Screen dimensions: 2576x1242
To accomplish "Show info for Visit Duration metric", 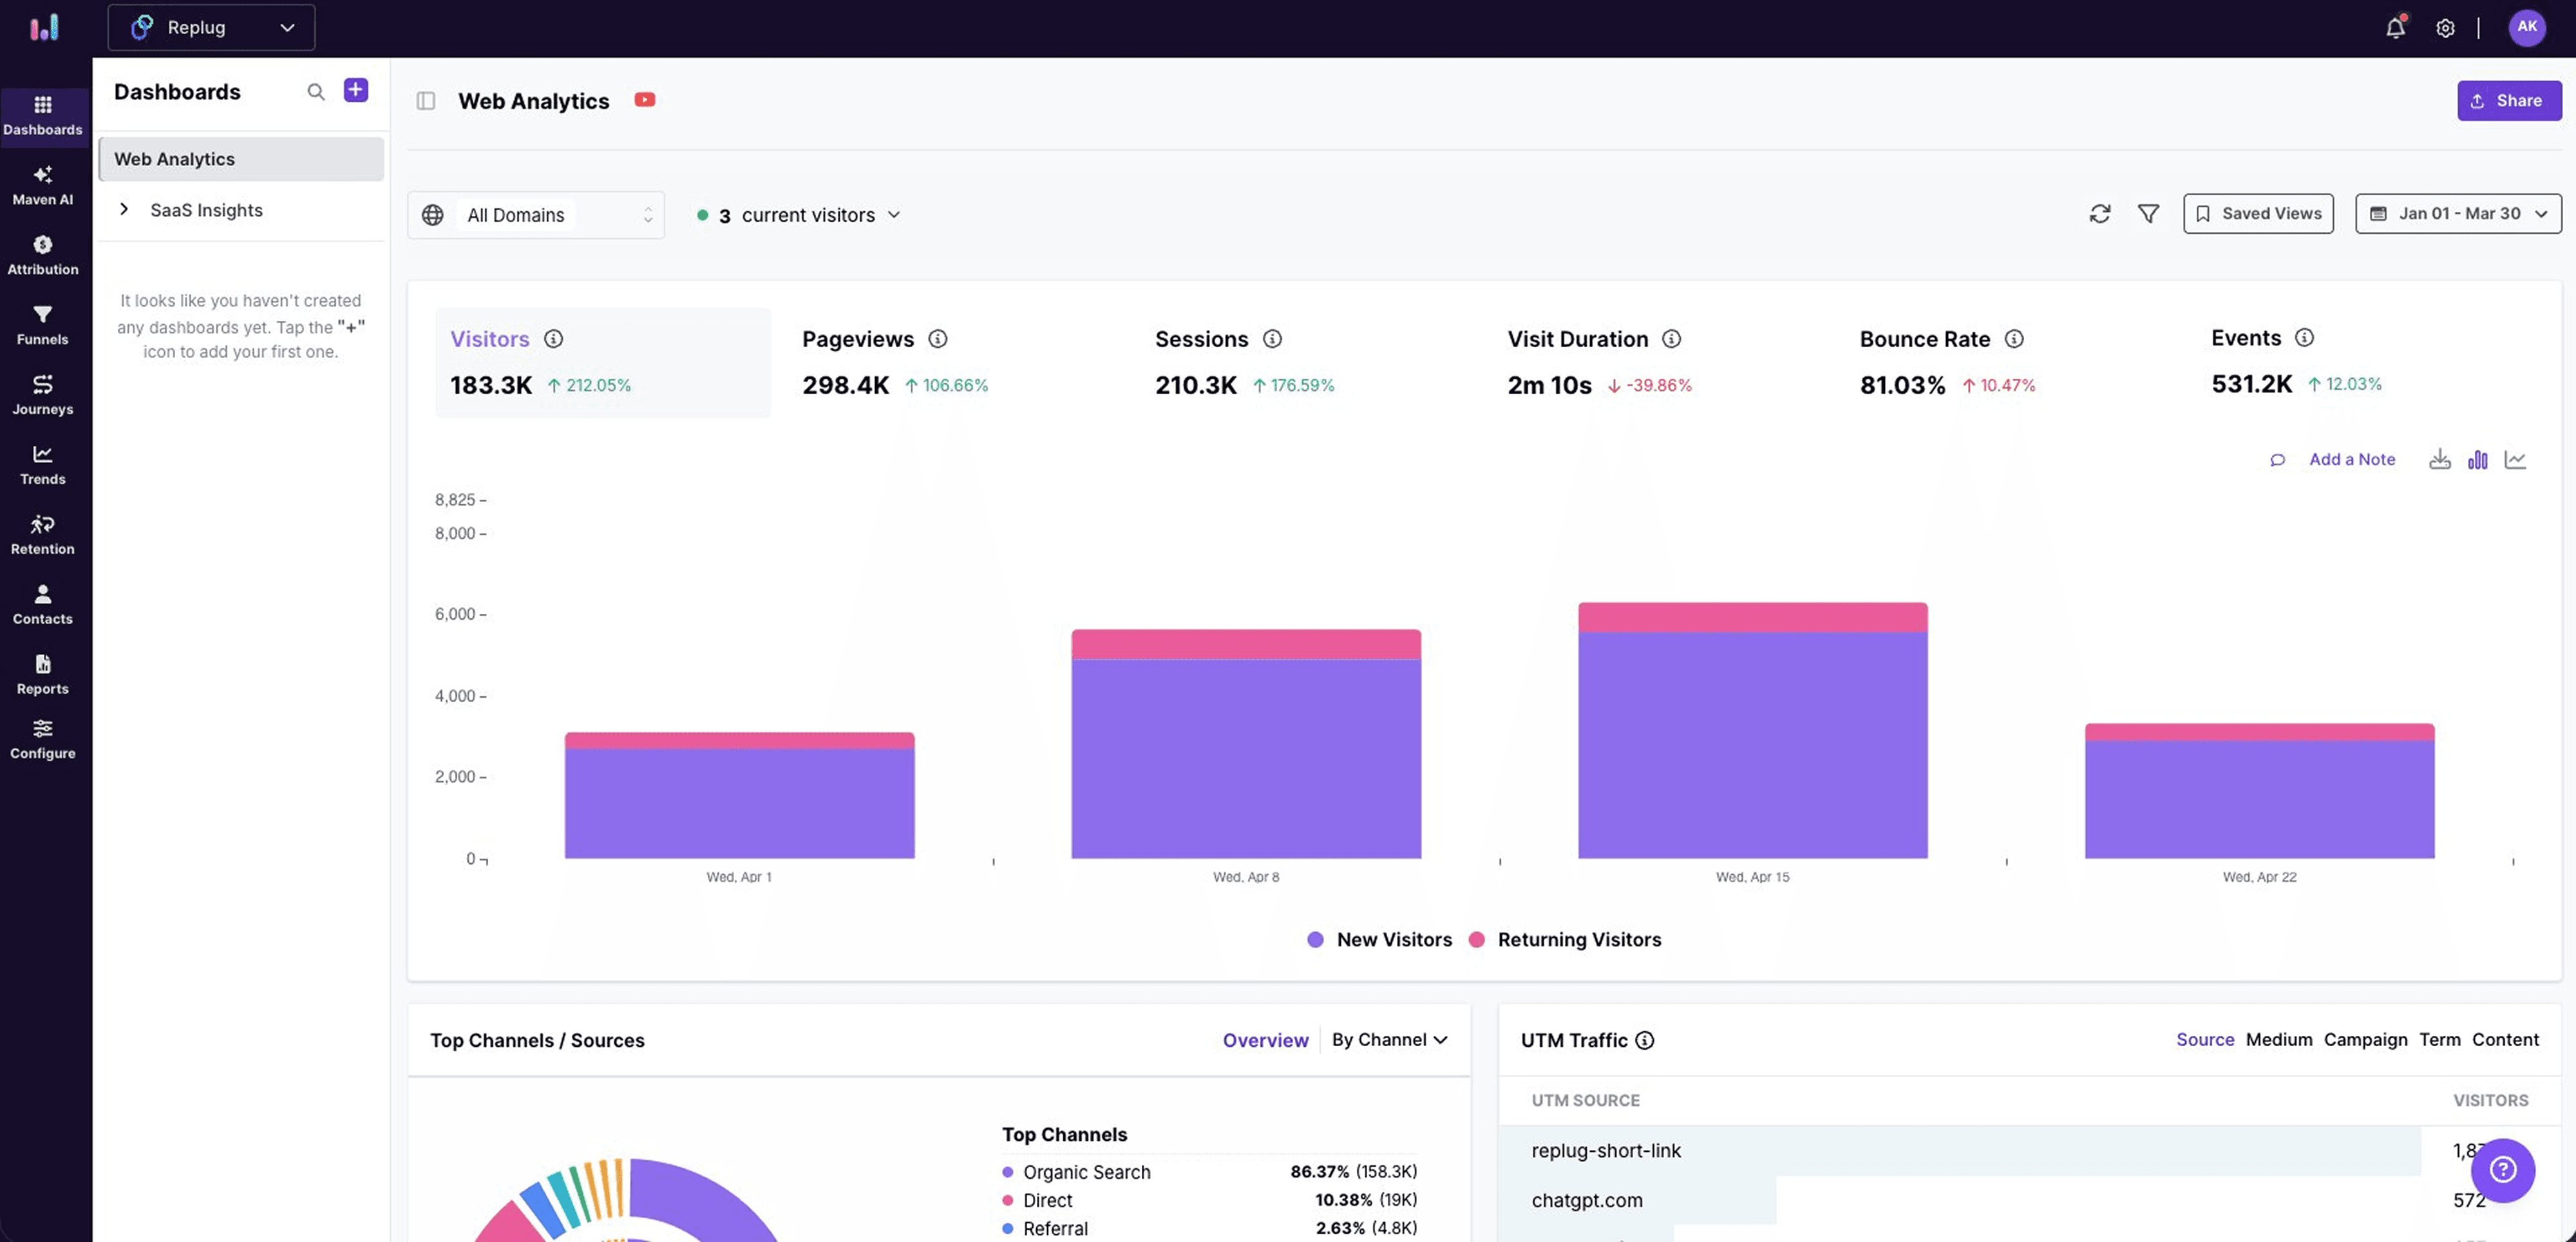I will (1671, 339).
